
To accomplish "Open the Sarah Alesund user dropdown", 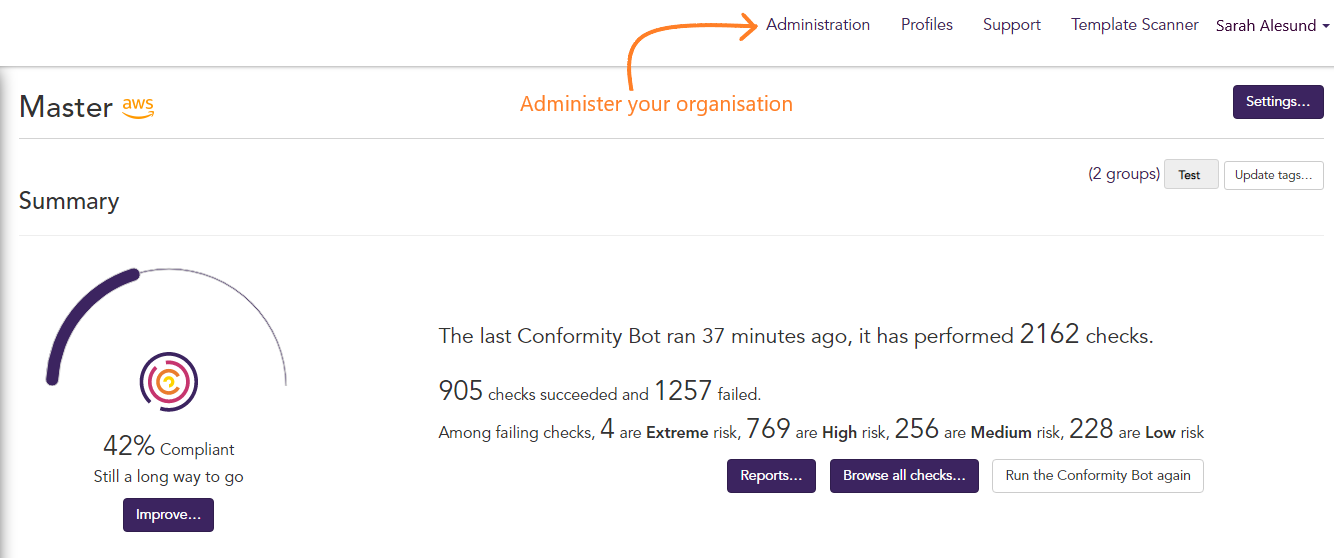I will pyautogui.click(x=1272, y=26).
